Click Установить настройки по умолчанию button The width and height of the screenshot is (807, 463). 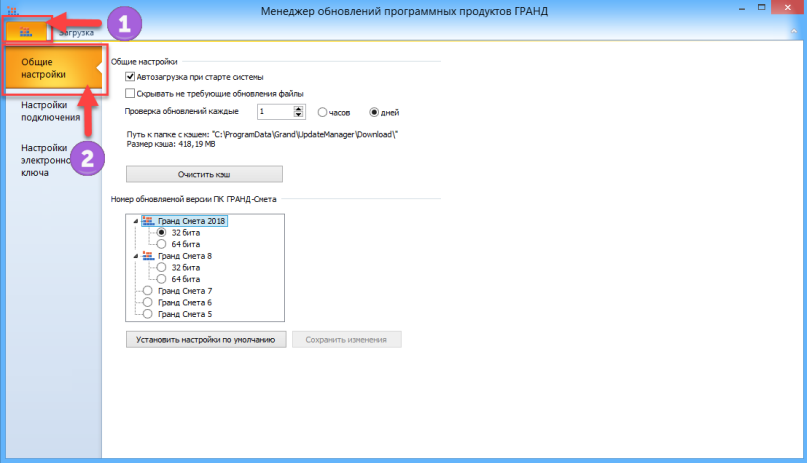click(x=206, y=340)
